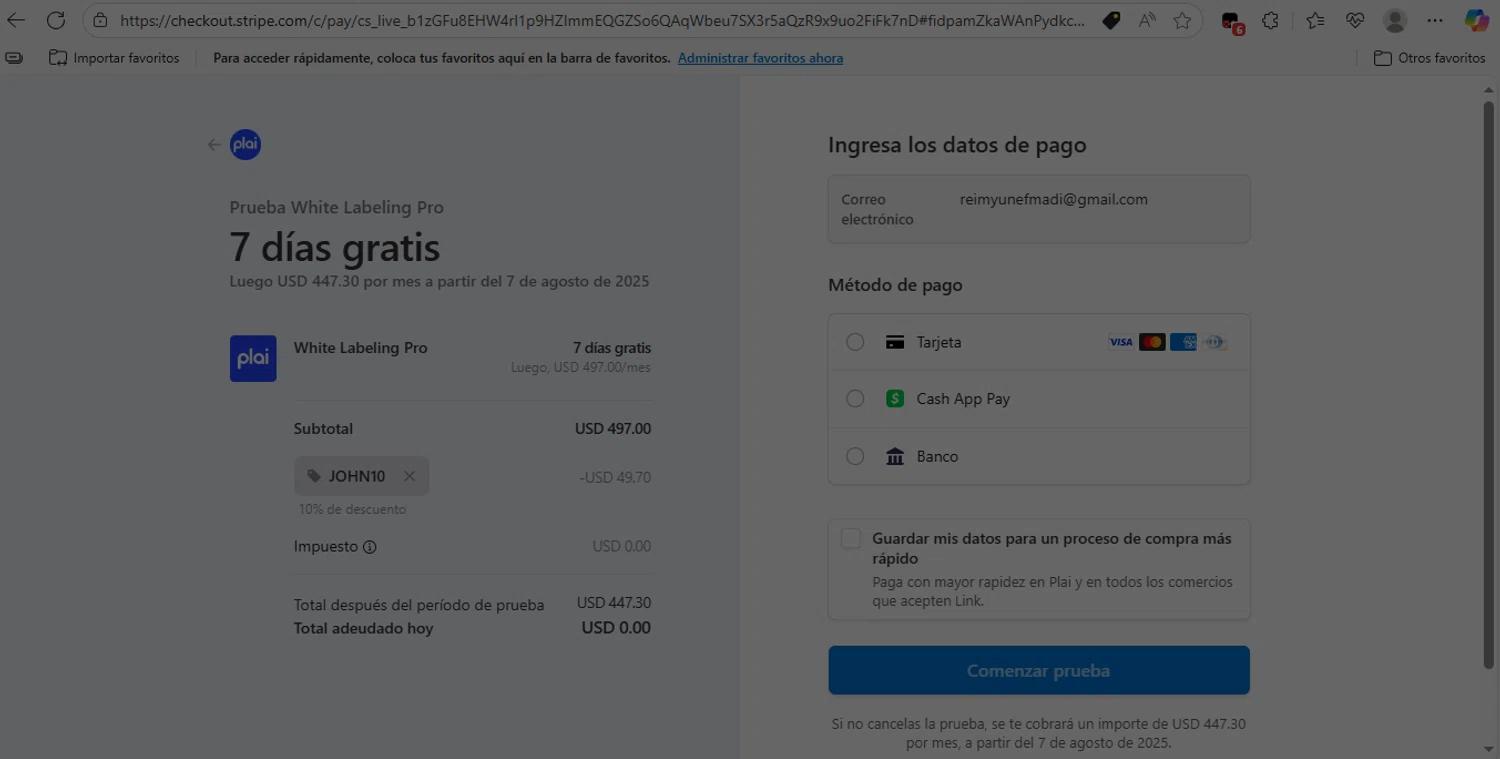The height and width of the screenshot is (759, 1500).
Task: Click the "Luego, USD 497.00/mes" text
Action: pyautogui.click(x=581, y=368)
